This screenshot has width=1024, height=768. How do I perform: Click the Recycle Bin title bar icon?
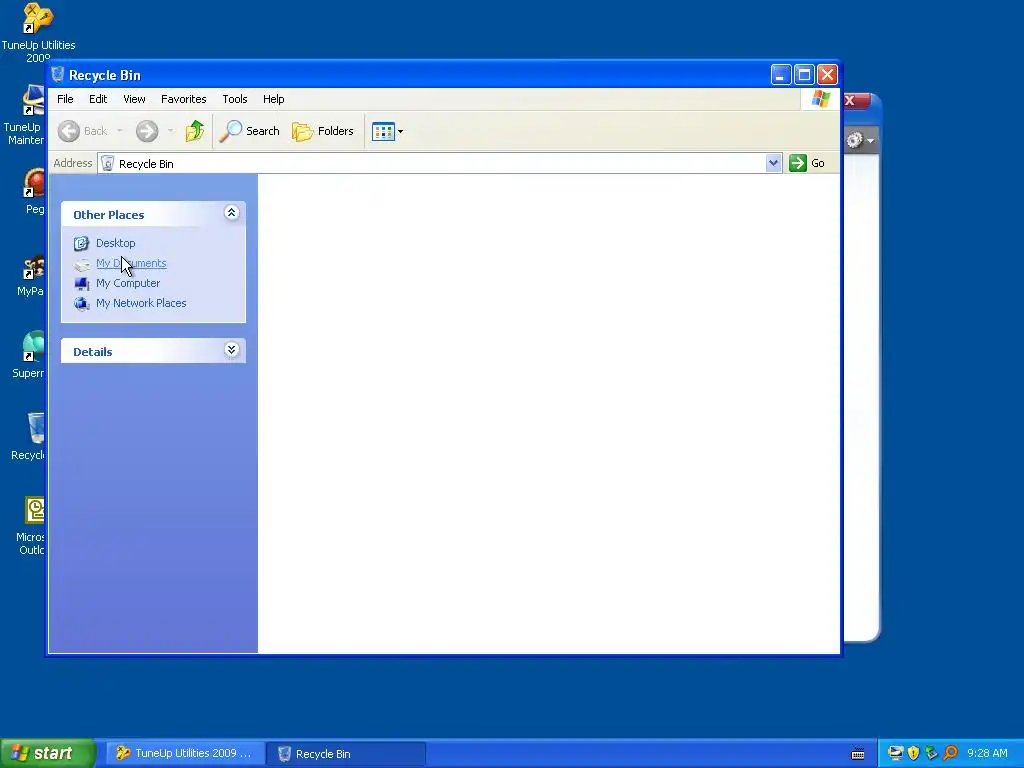click(x=57, y=74)
